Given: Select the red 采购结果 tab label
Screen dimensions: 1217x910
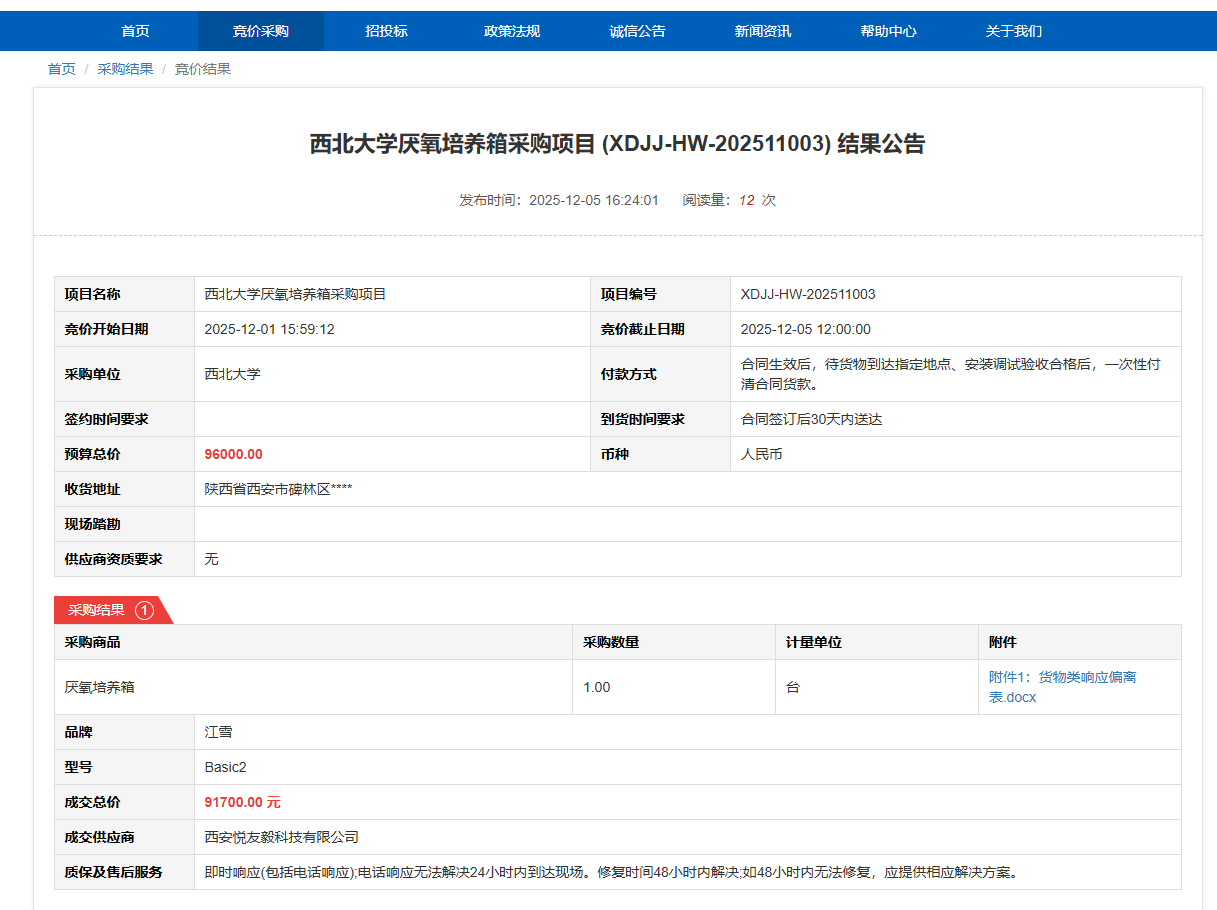Looking at the screenshot, I should [x=96, y=610].
